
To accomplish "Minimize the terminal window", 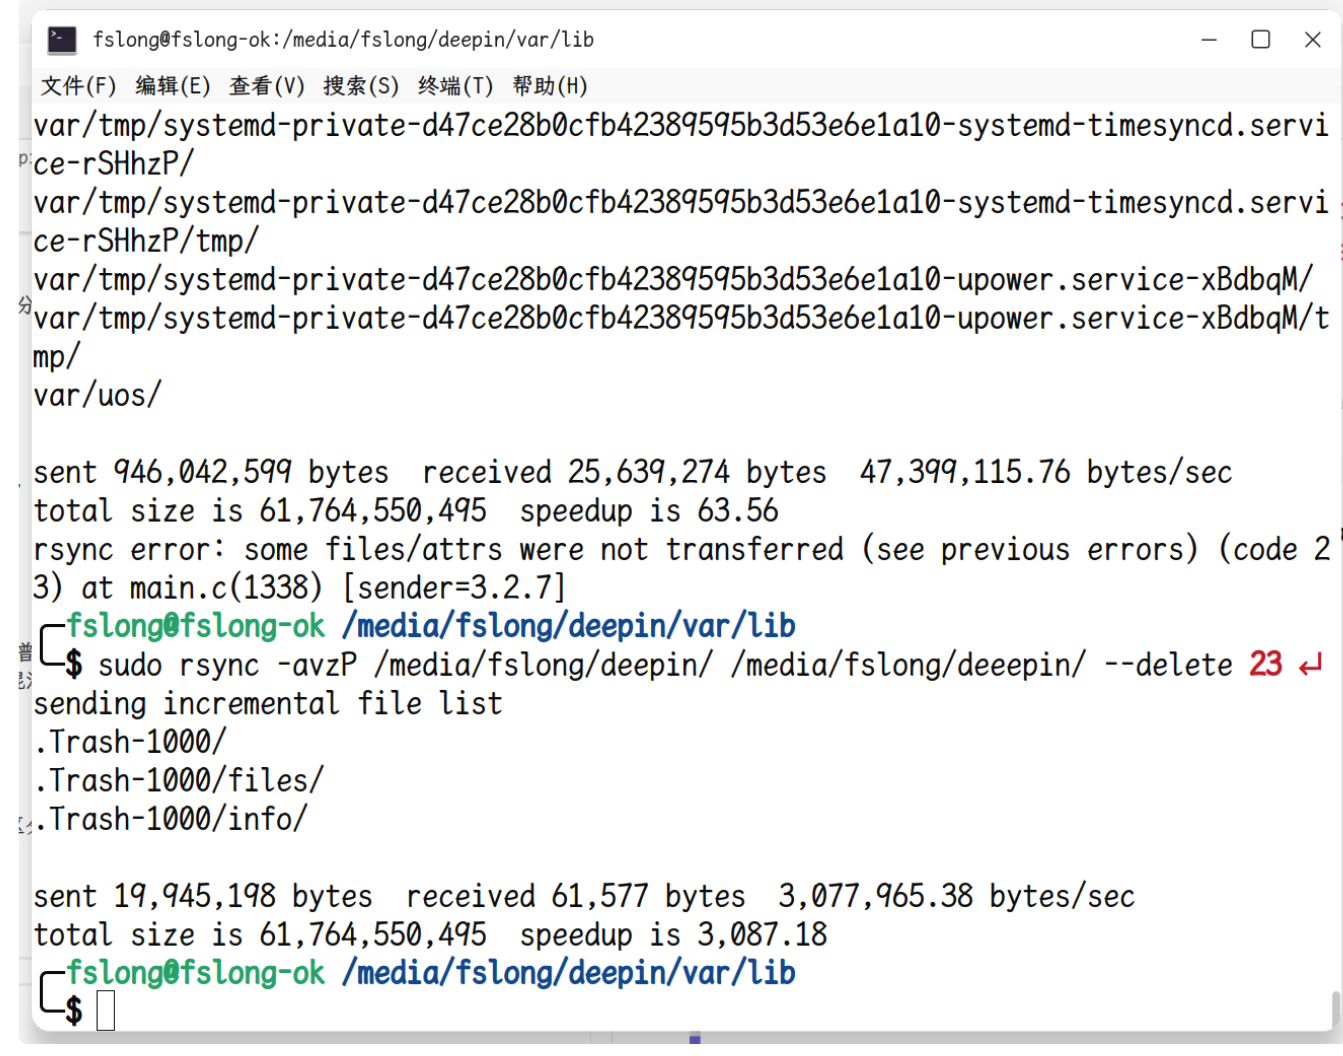I will [1209, 40].
